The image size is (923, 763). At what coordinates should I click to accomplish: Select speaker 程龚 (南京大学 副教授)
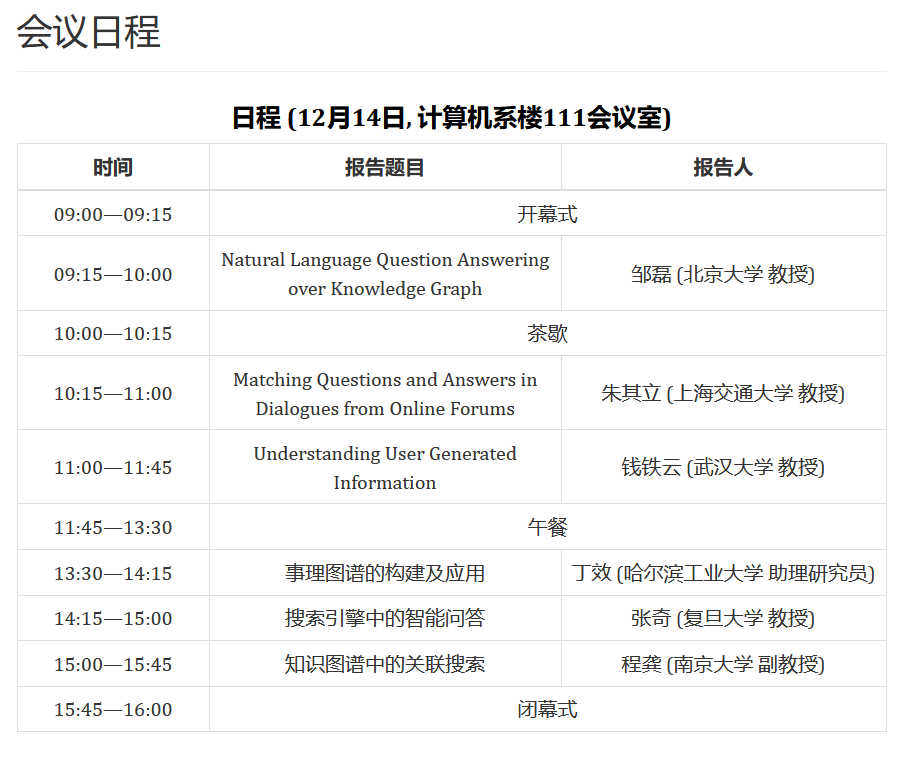723,665
